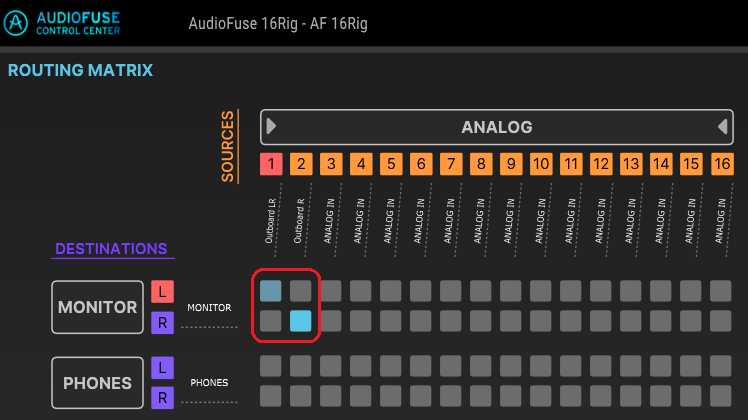Screen dimensions: 748x420
Task: Enable routing of source 2 to Monitor L
Action: [301, 291]
